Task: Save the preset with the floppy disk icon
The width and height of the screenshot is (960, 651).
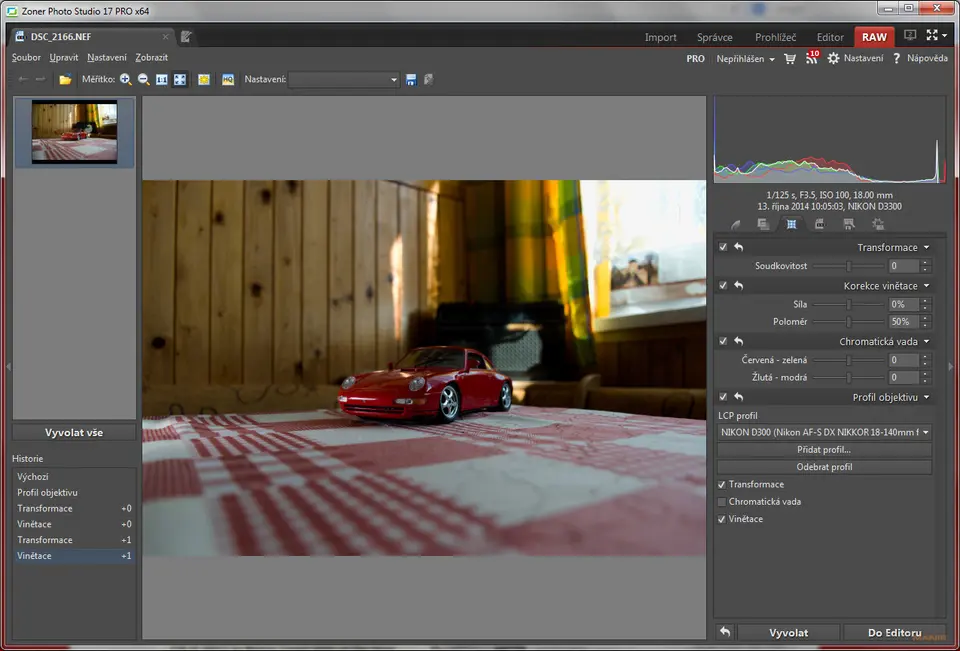Action: 411,79
